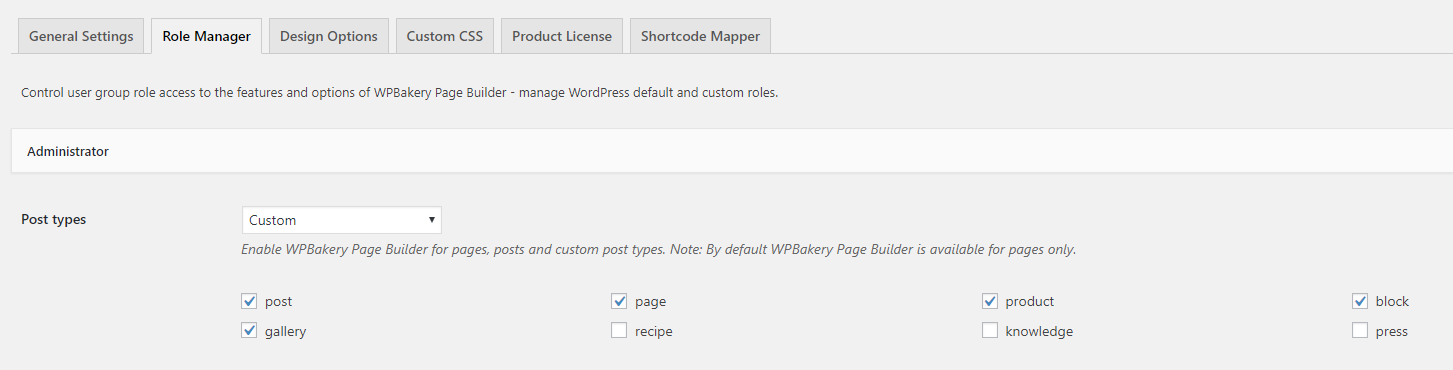Enable the knowledge post type checkbox
This screenshot has height=370, width=1453.
pyautogui.click(x=990, y=331)
